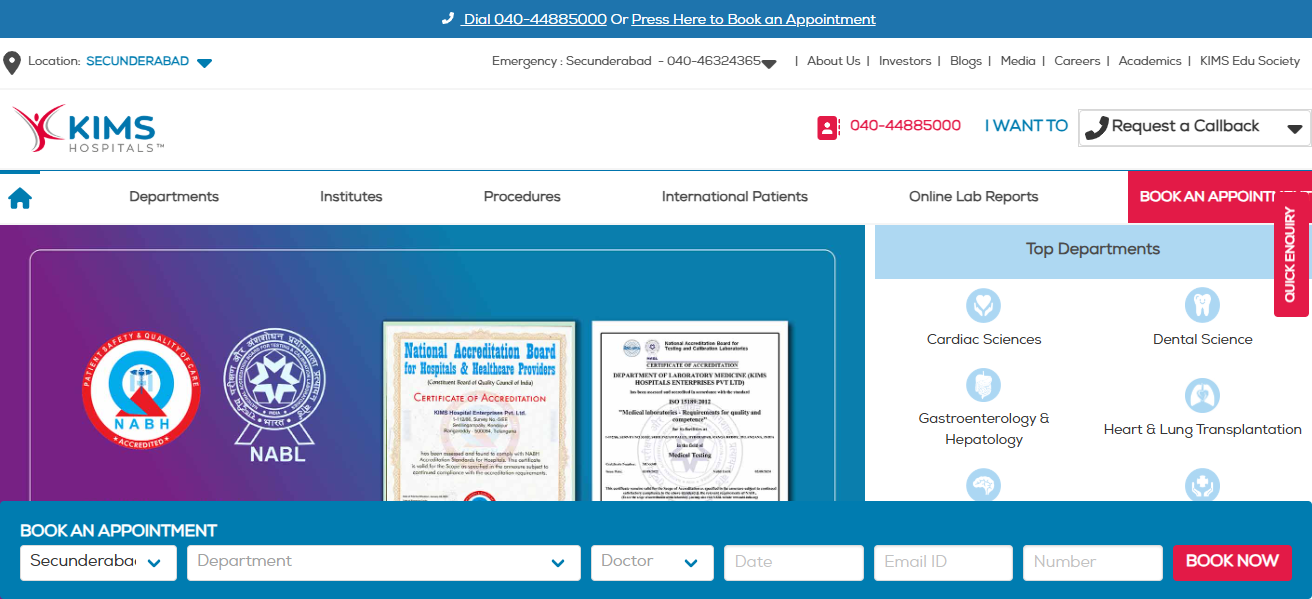
Task: Open the Departments menu
Action: (x=174, y=197)
